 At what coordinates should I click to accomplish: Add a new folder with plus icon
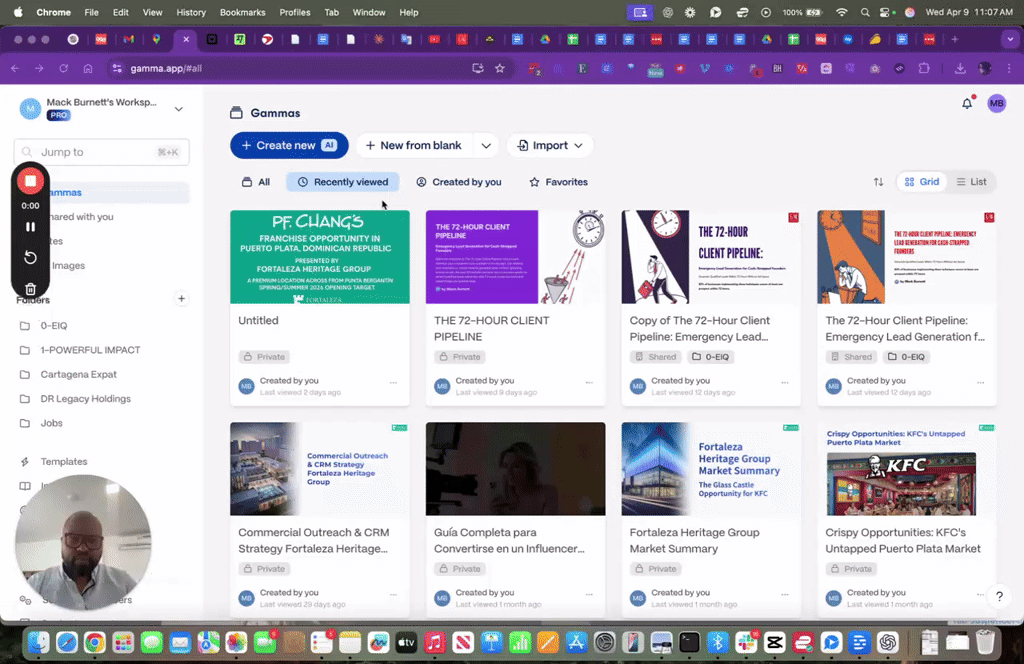[181, 299]
